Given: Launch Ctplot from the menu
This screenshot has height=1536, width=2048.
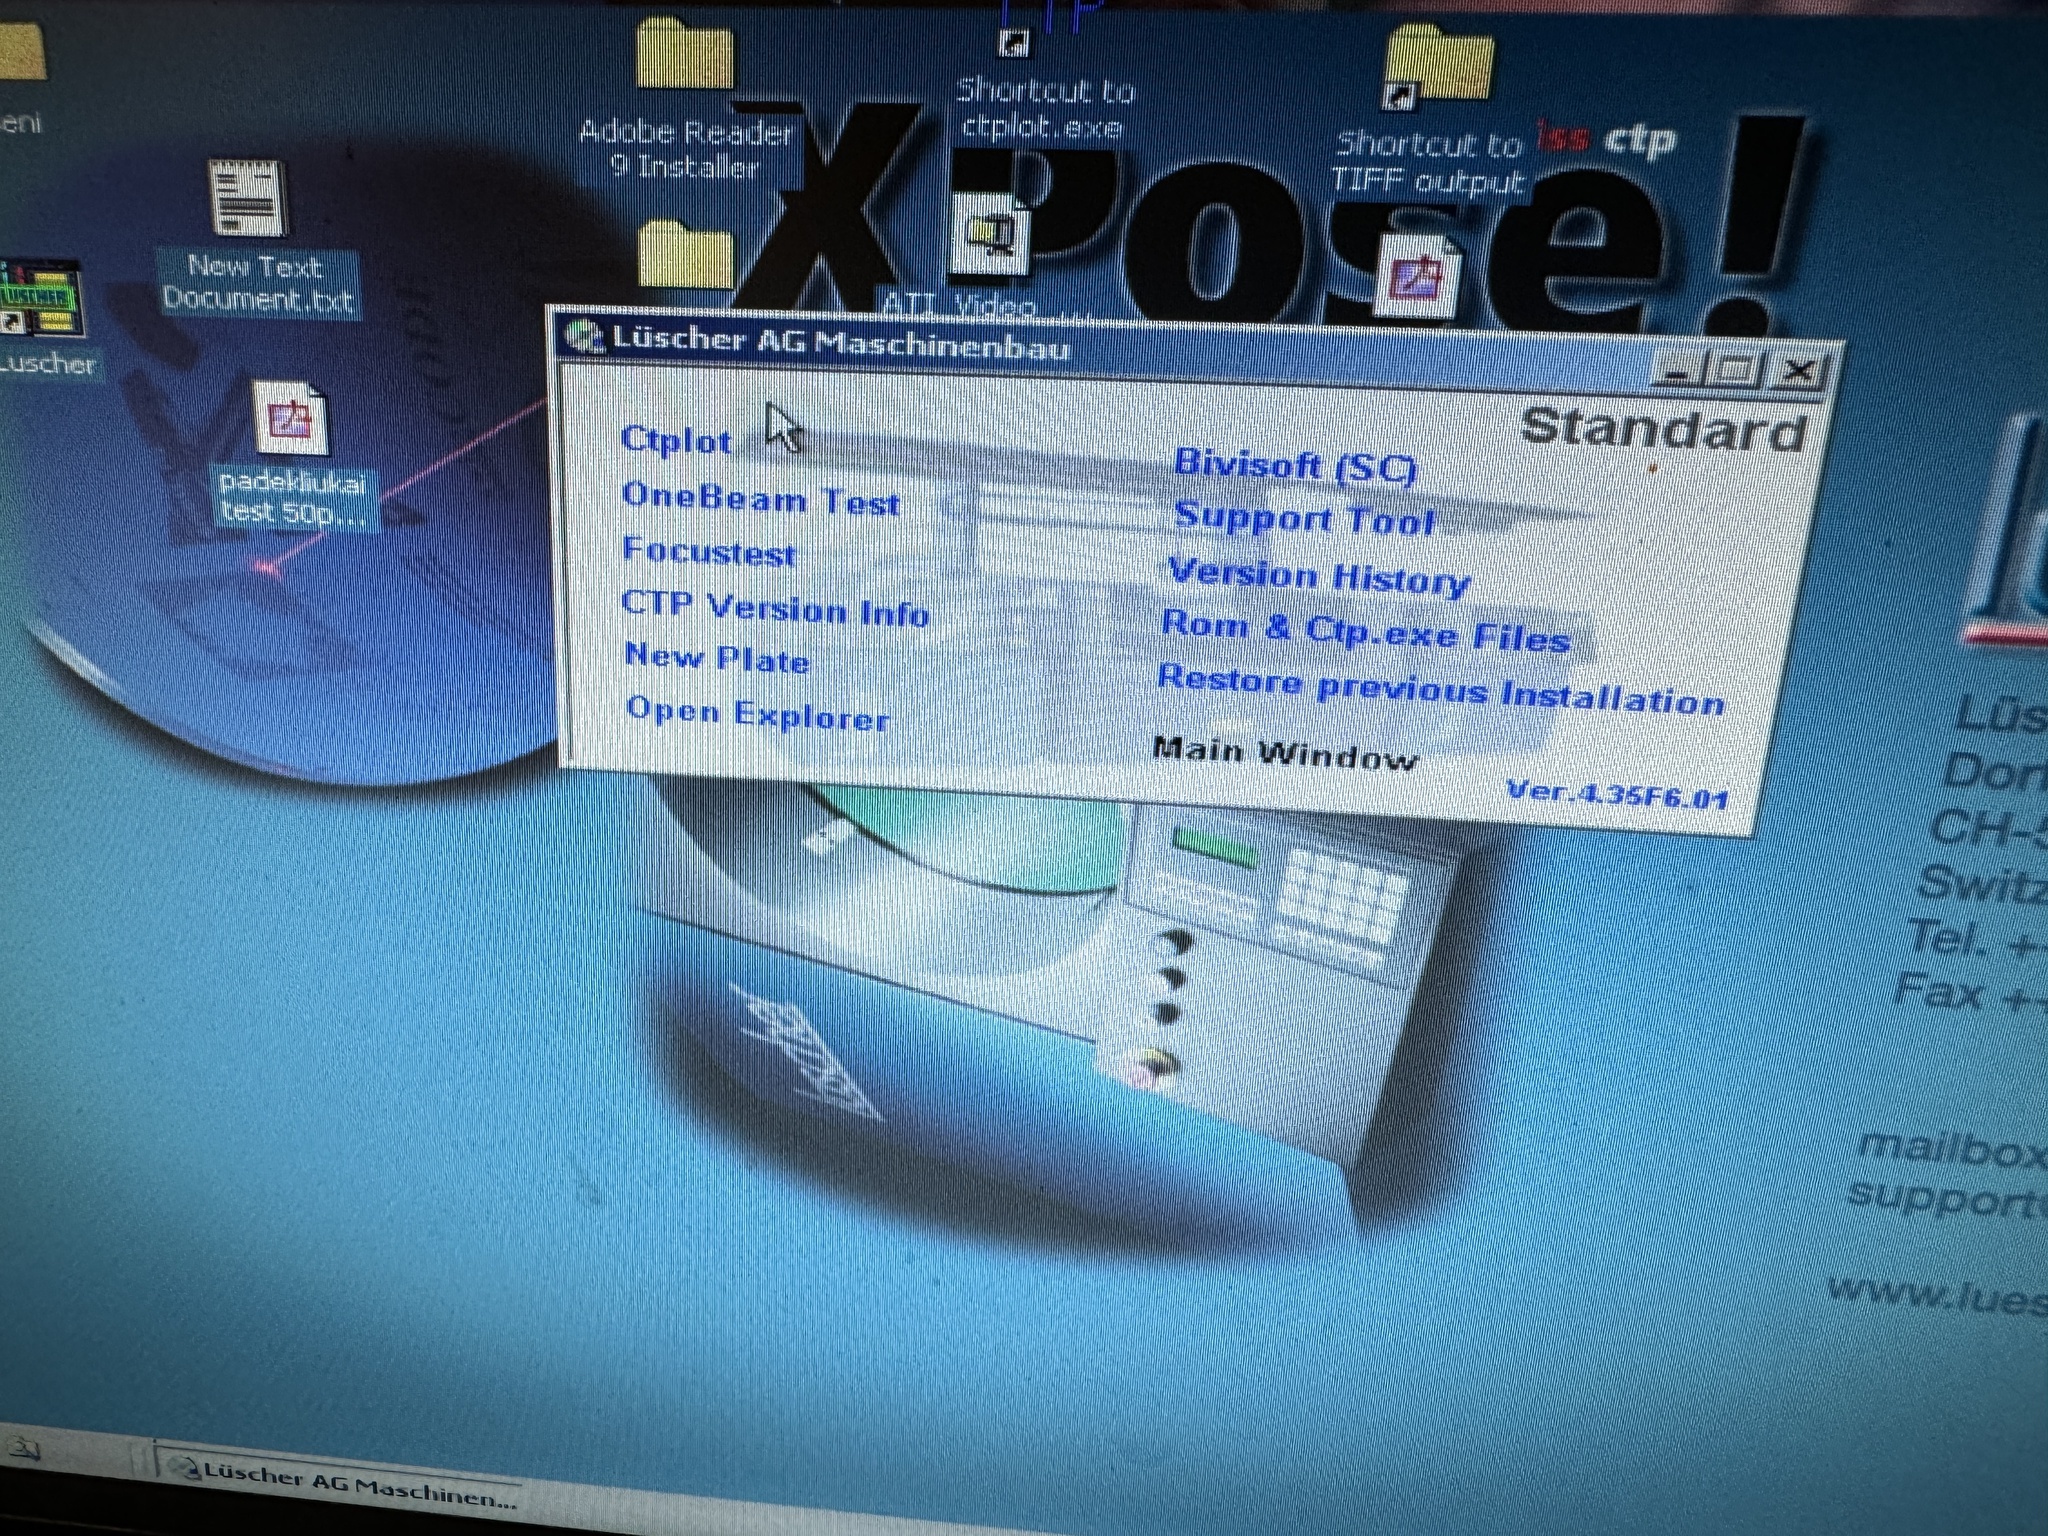Looking at the screenshot, I should click(676, 440).
